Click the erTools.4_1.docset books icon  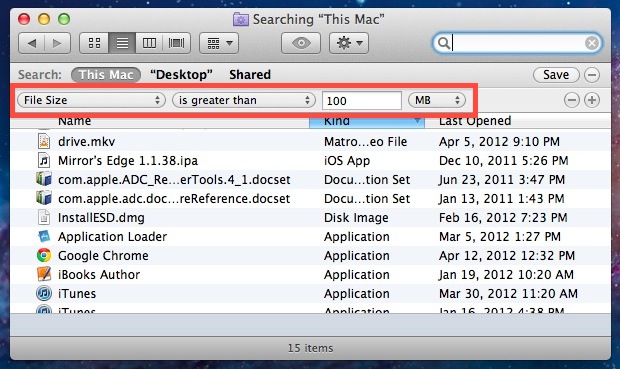point(44,179)
